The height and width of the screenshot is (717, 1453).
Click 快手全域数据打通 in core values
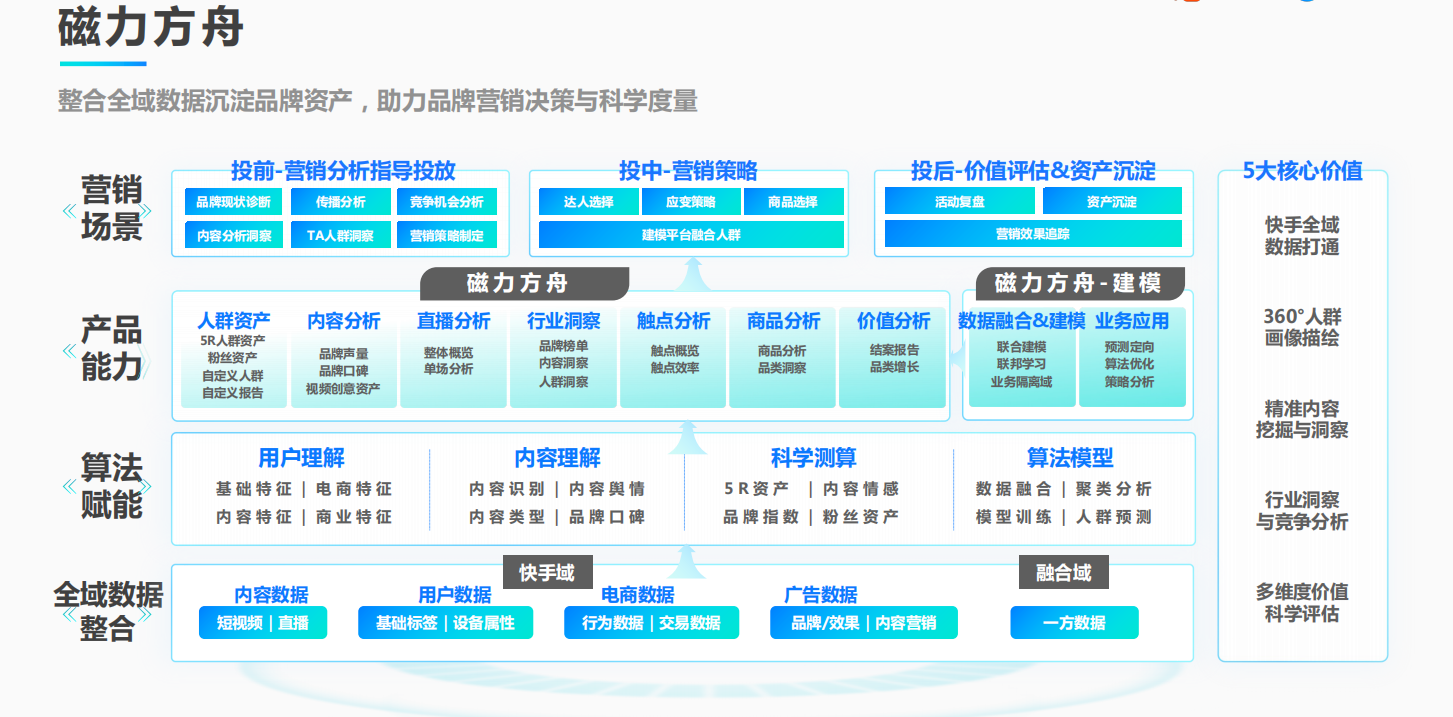pos(1302,236)
